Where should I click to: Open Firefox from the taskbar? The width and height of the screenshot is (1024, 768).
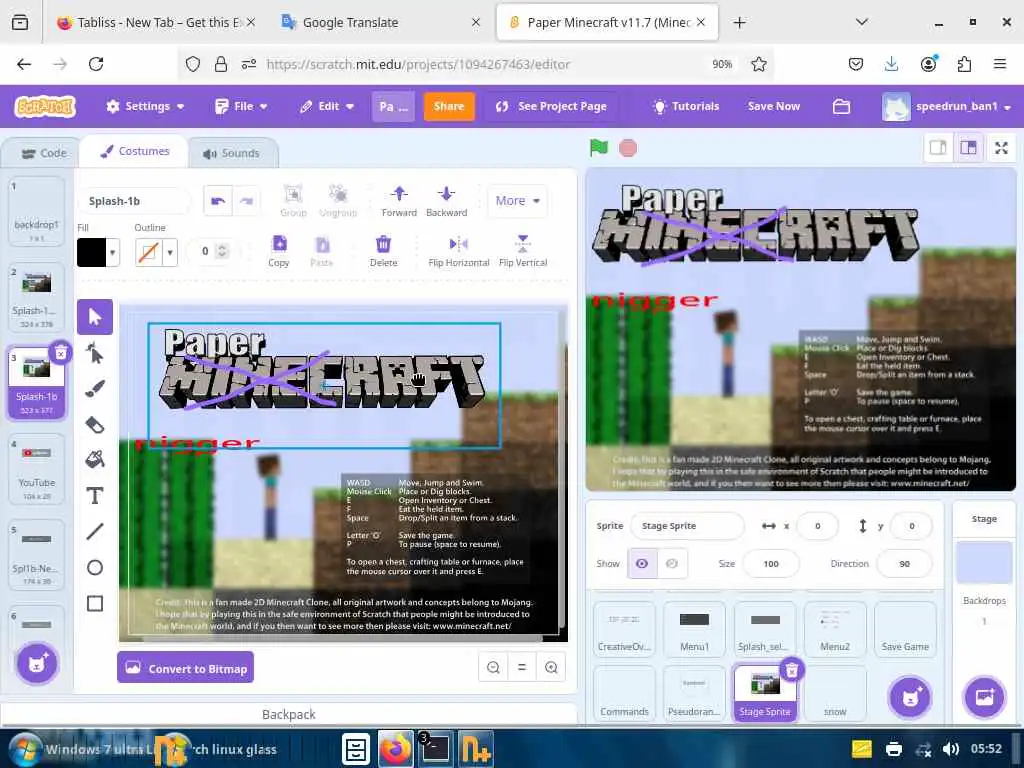[396, 749]
